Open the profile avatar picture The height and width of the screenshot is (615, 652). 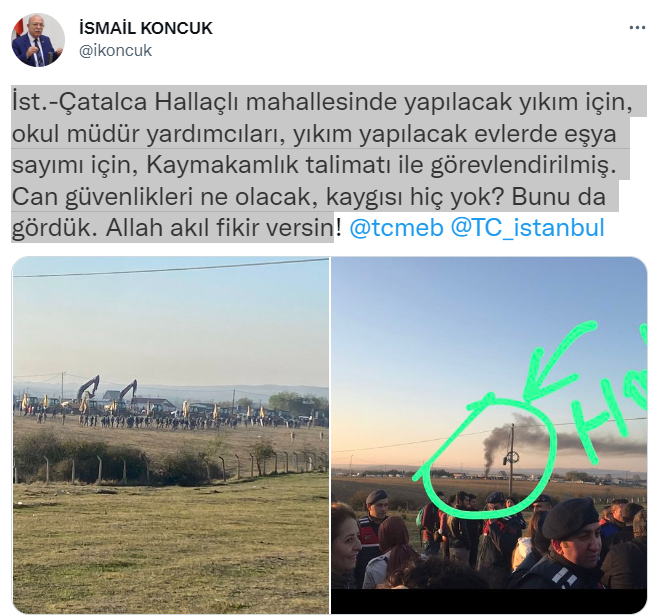point(38,40)
